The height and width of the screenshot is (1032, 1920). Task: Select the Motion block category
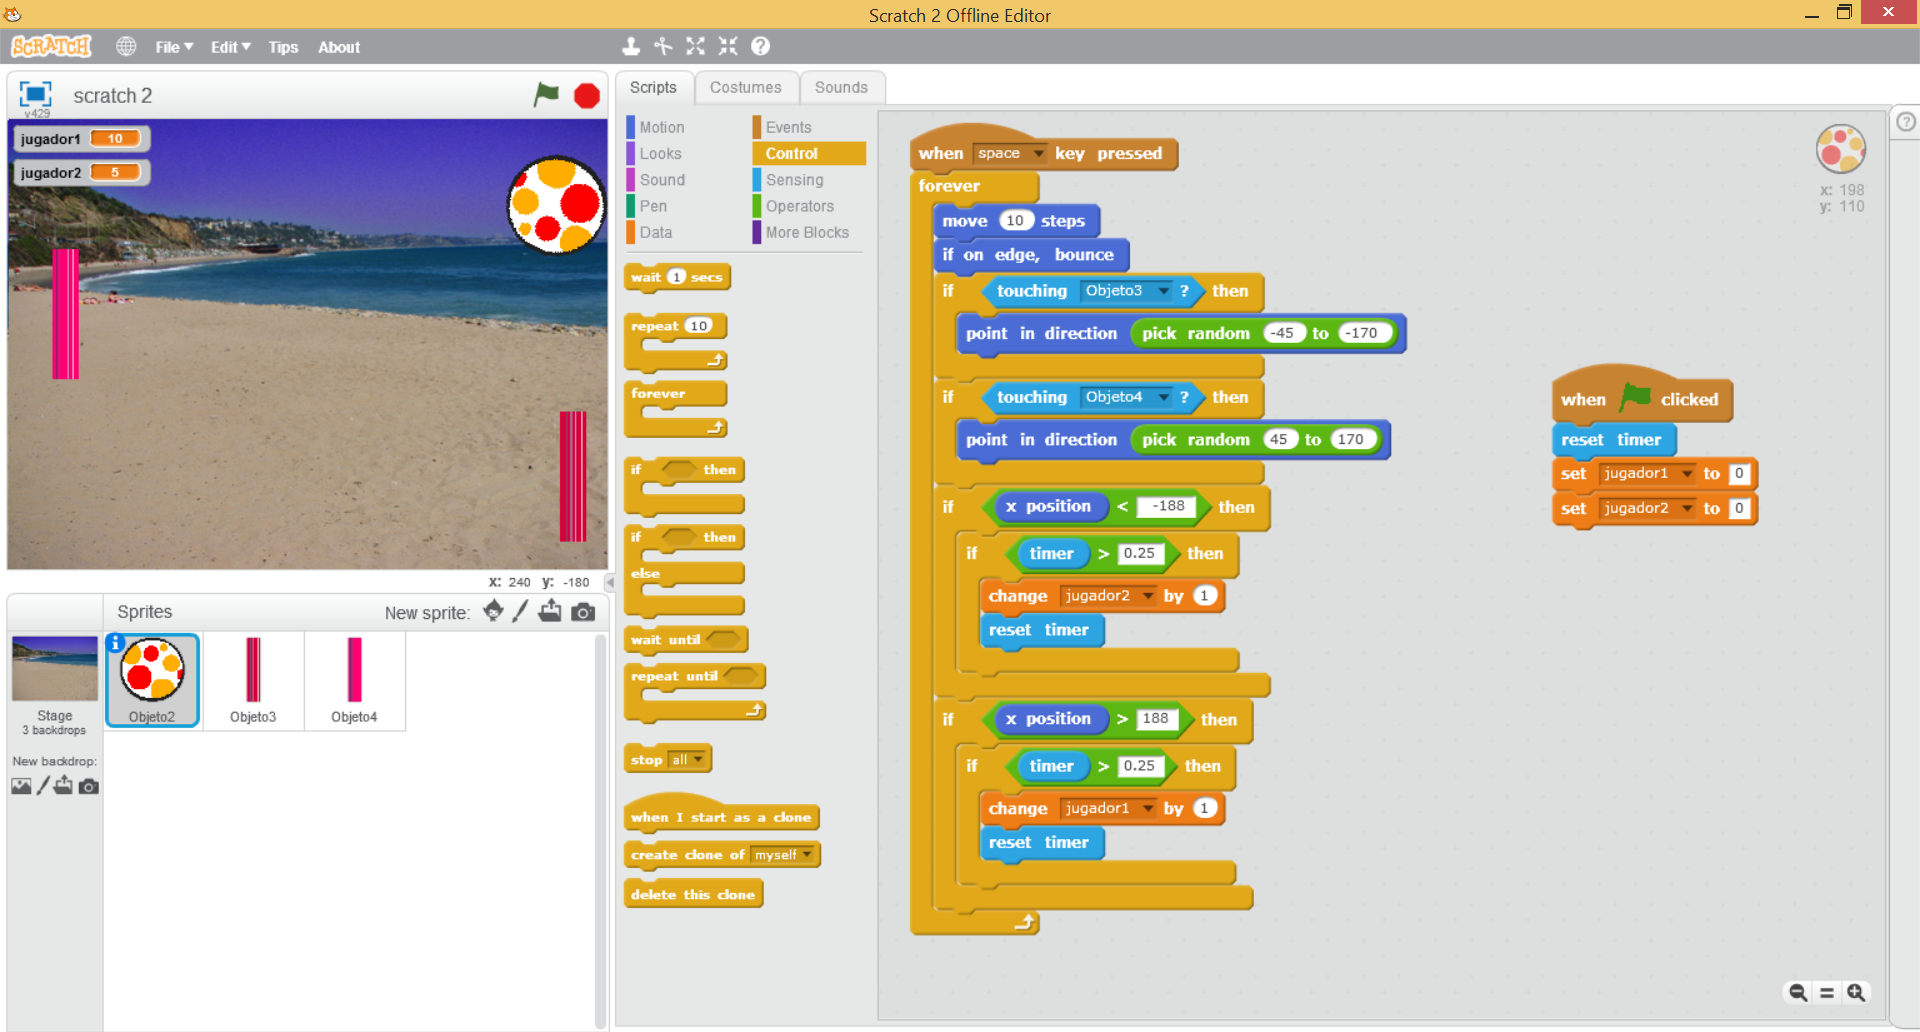661,127
